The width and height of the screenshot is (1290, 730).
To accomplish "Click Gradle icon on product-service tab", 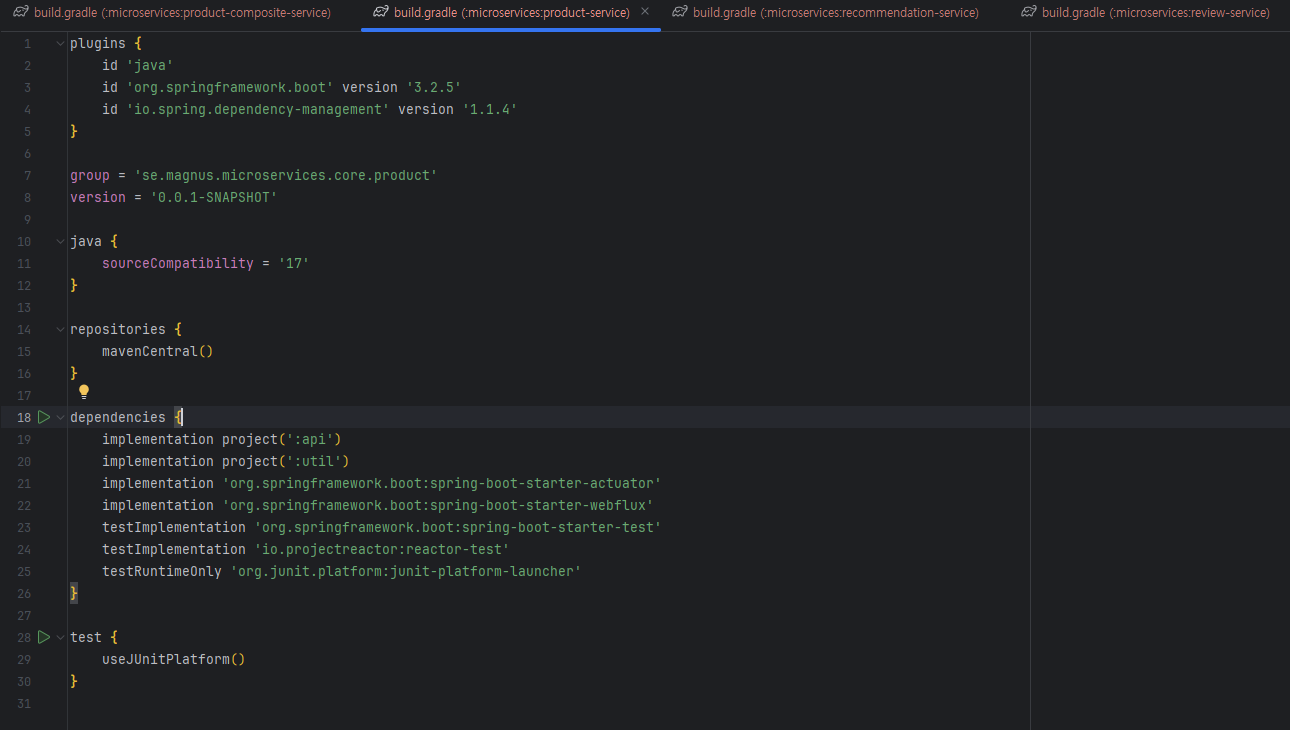I will point(380,12).
